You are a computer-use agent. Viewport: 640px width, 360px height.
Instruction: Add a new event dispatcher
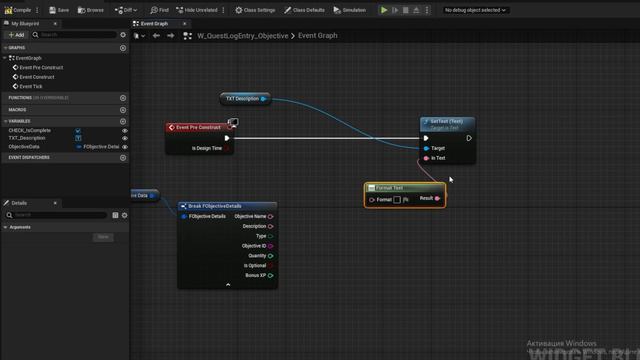123,158
